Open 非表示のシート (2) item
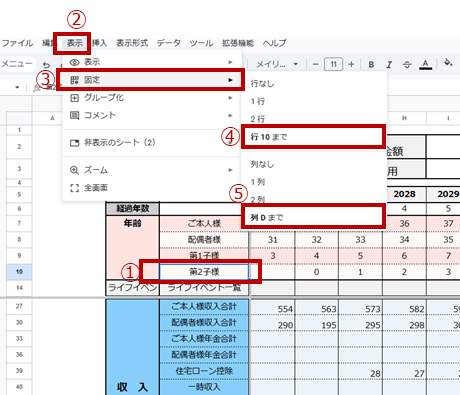This screenshot has width=460, height=395. click(150, 143)
